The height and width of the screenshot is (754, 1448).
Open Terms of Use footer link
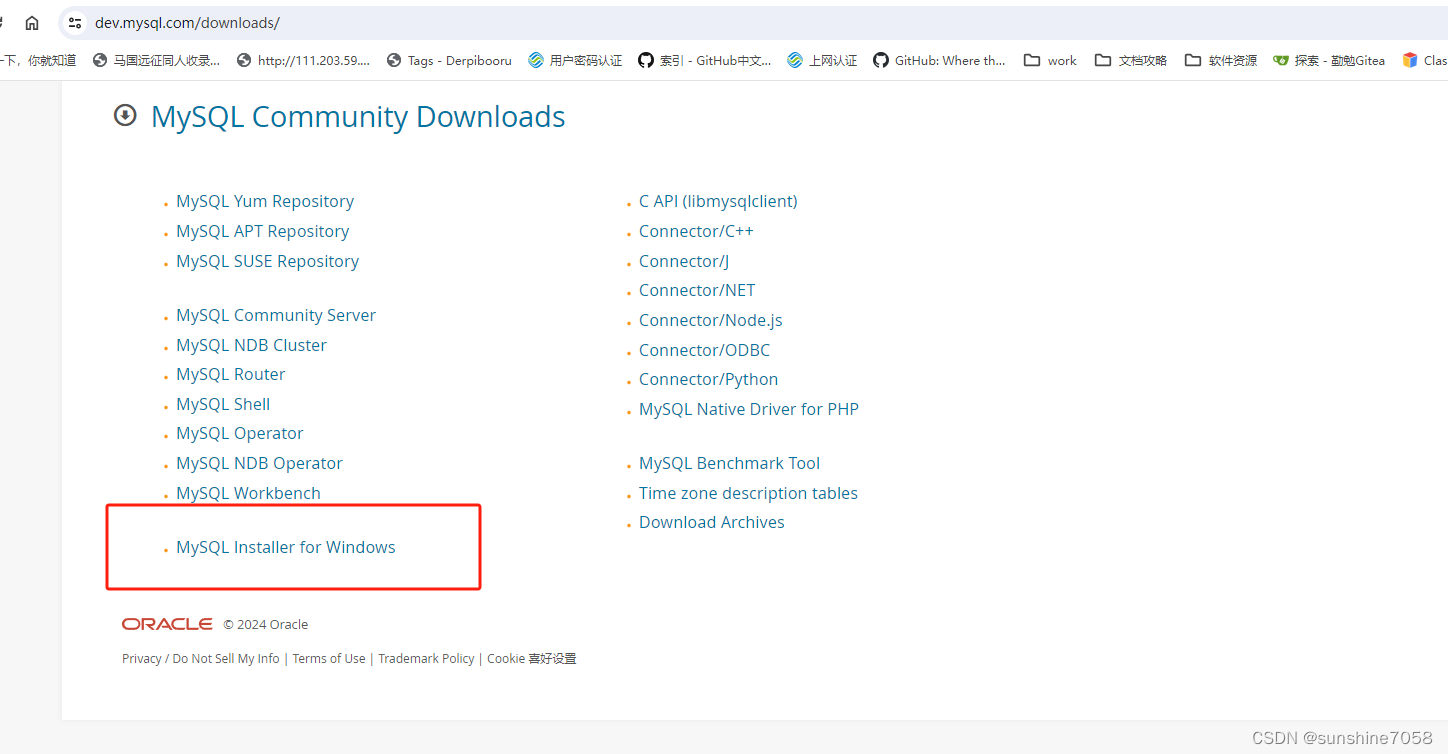(329, 658)
